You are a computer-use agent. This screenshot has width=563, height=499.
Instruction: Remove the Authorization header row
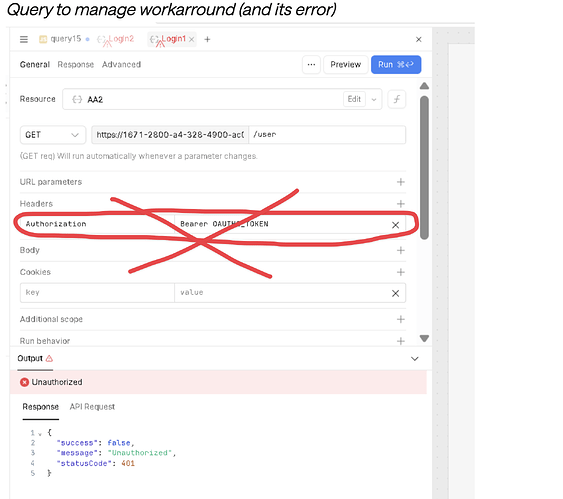coord(395,225)
